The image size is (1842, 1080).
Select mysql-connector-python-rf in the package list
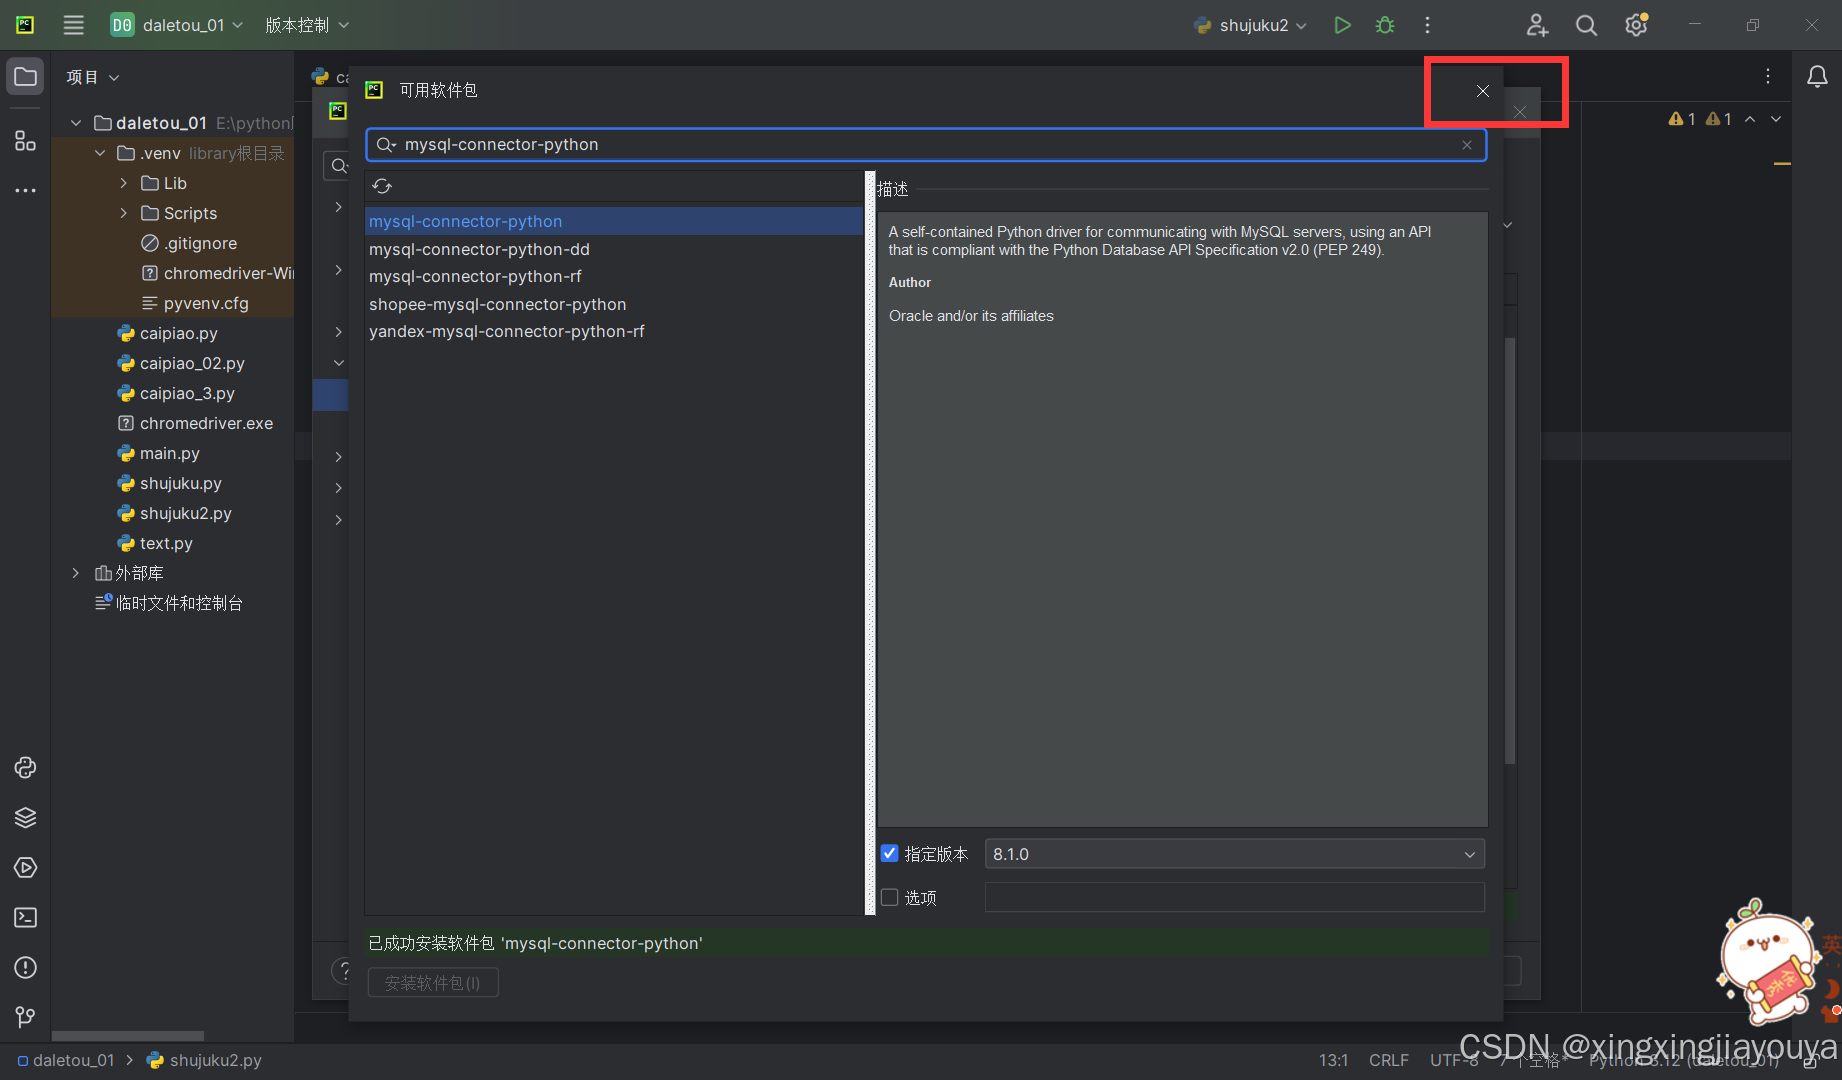tap(475, 276)
